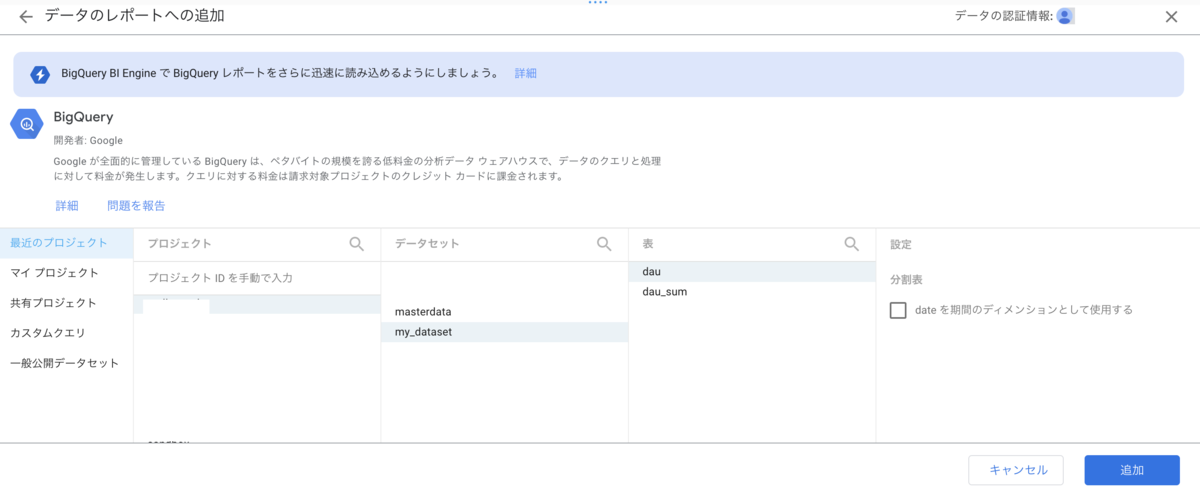Search the 表 column
The width and height of the screenshot is (1200, 497).
coord(852,243)
